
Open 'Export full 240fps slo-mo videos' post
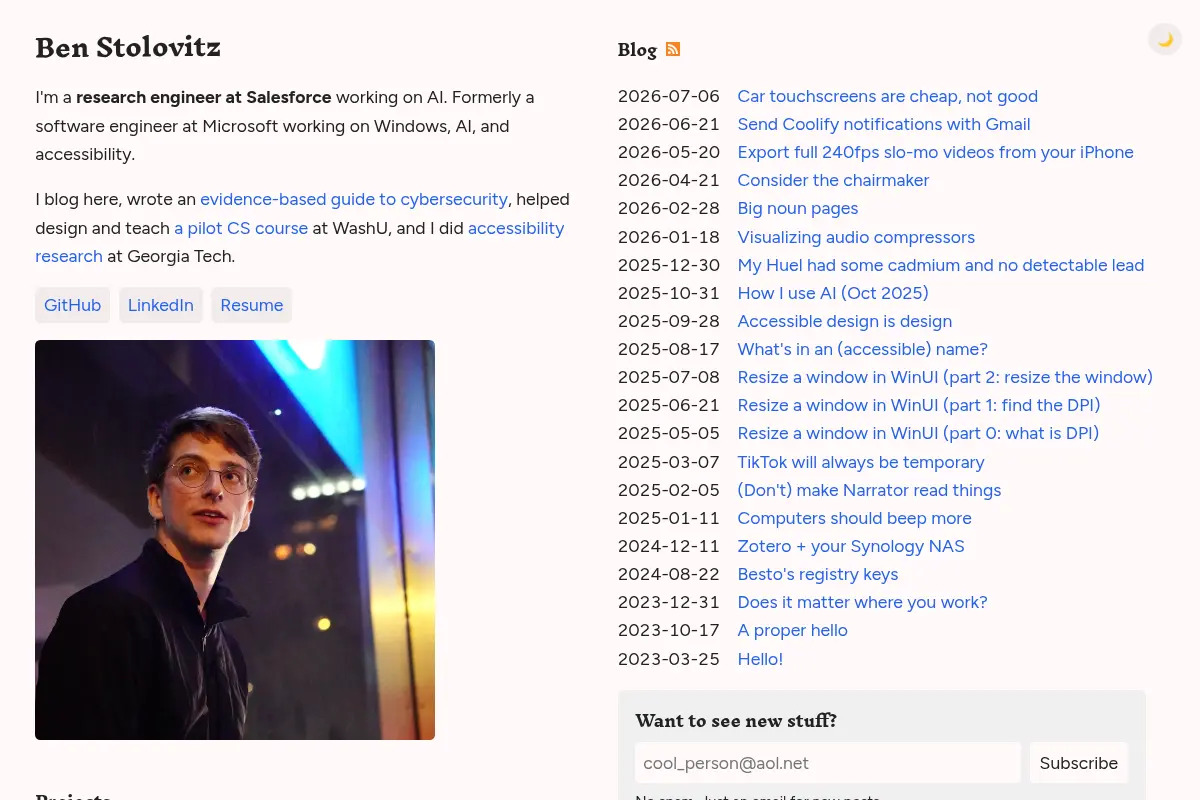pyautogui.click(x=936, y=152)
